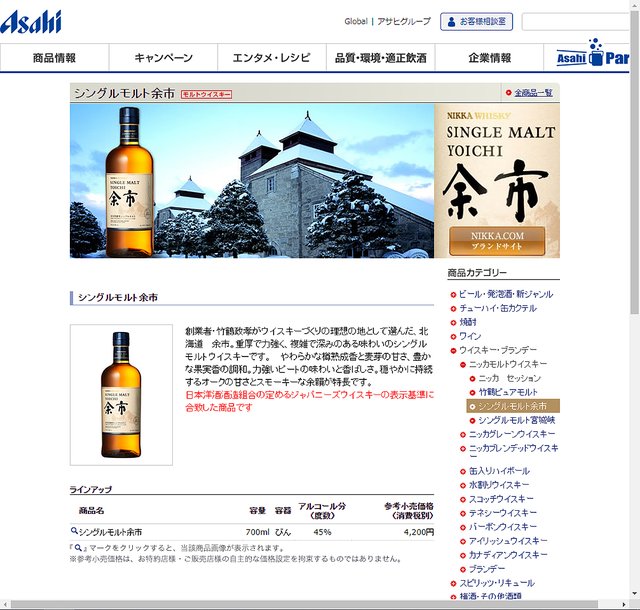Click the magnifier icon beside シングルモルト余市 row
Screen dimensions: 640x610
[74, 531]
